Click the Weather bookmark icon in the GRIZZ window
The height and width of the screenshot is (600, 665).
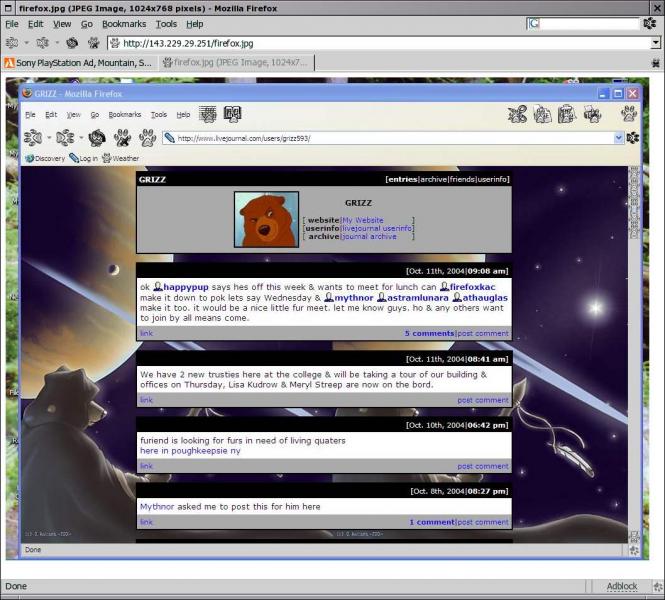coord(108,158)
